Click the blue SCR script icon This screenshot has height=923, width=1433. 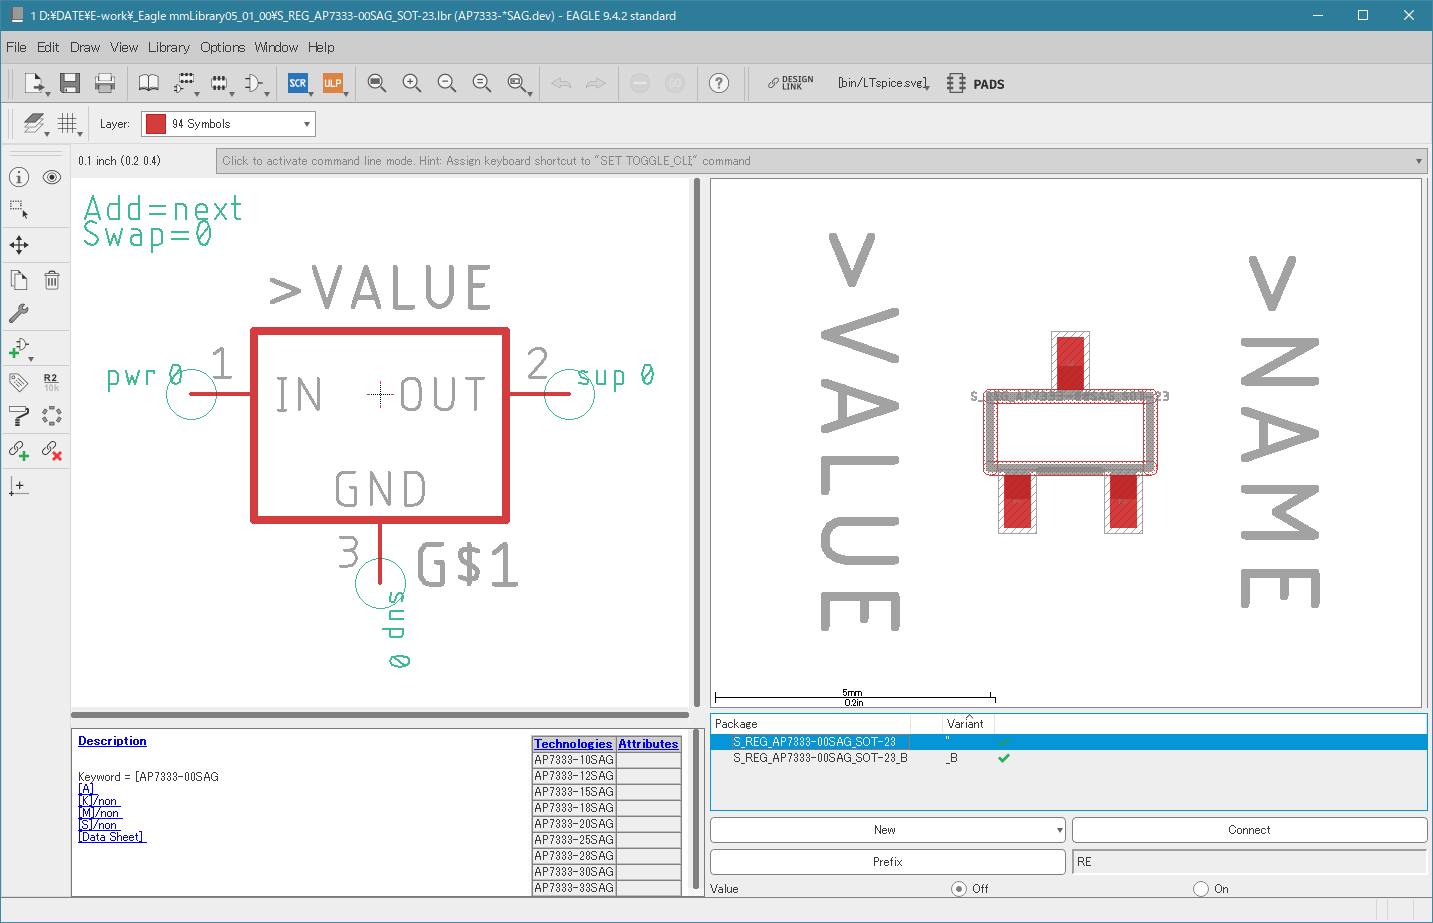(x=298, y=83)
